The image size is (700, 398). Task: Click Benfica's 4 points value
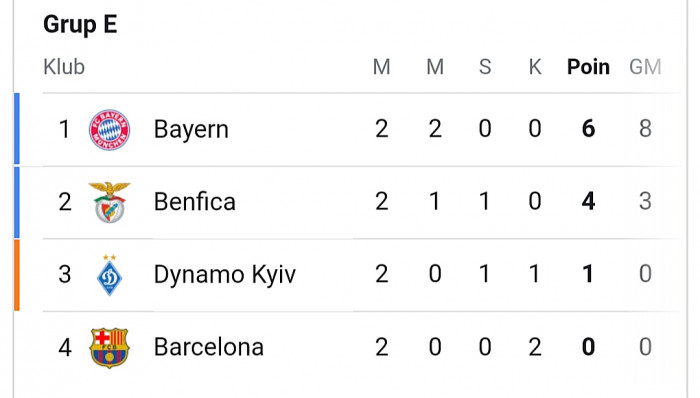pyautogui.click(x=588, y=201)
